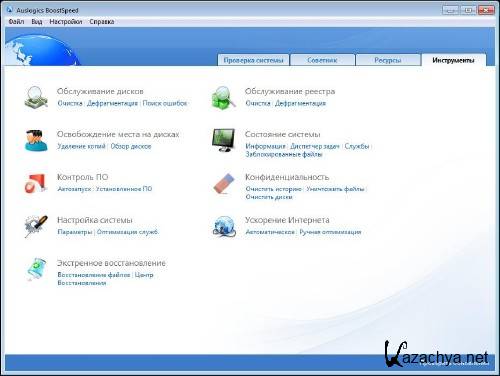Click the Internet Acceleration globe icon
The height and width of the screenshot is (376, 500).
(224, 226)
